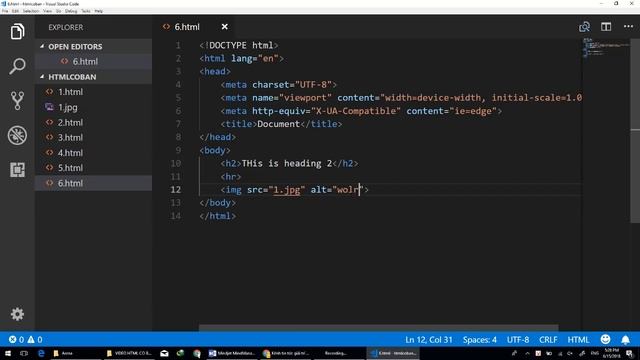Image resolution: width=640 pixels, height=360 pixels.
Task: Open the File menu
Action: 5,11
